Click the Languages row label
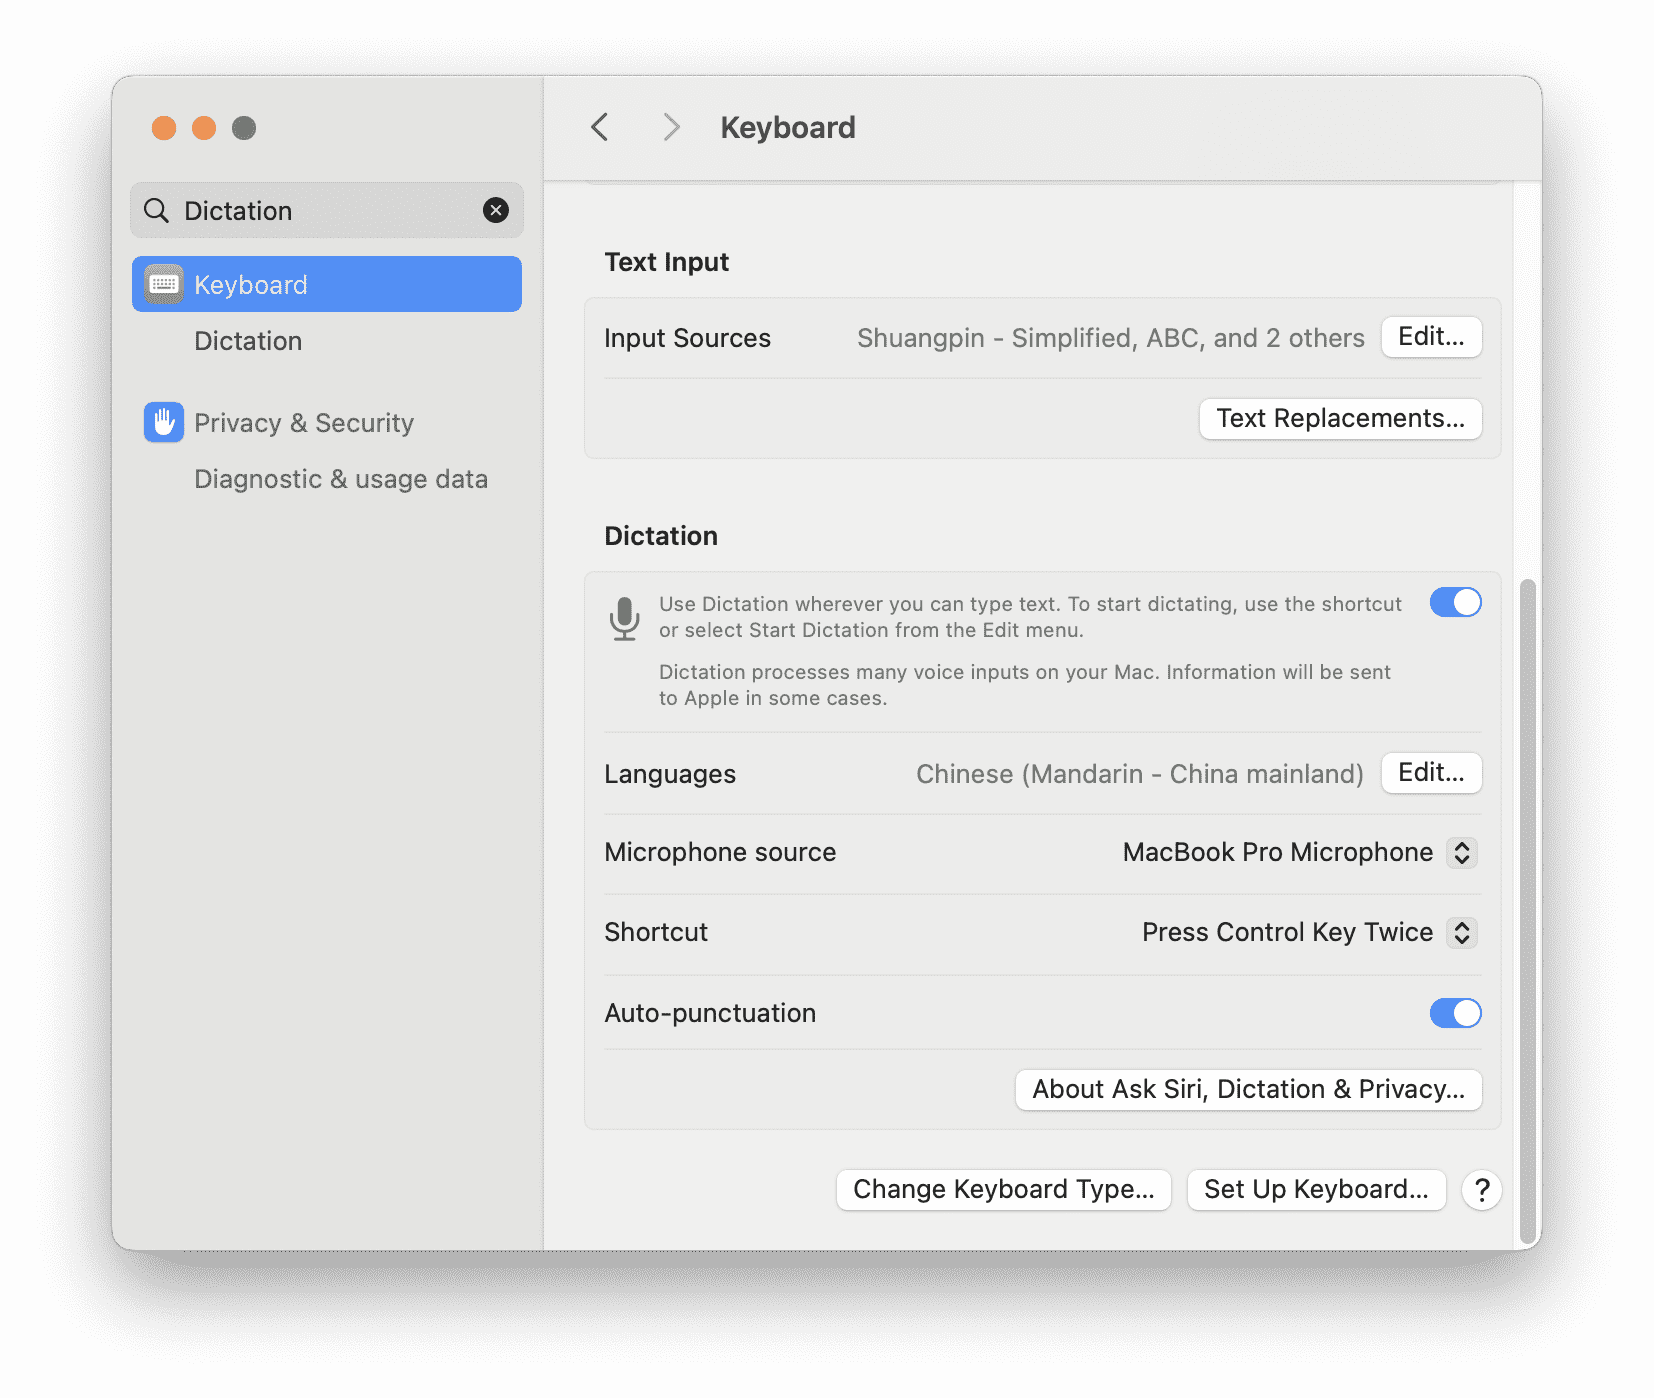Image resolution: width=1654 pixels, height=1398 pixels. [670, 774]
